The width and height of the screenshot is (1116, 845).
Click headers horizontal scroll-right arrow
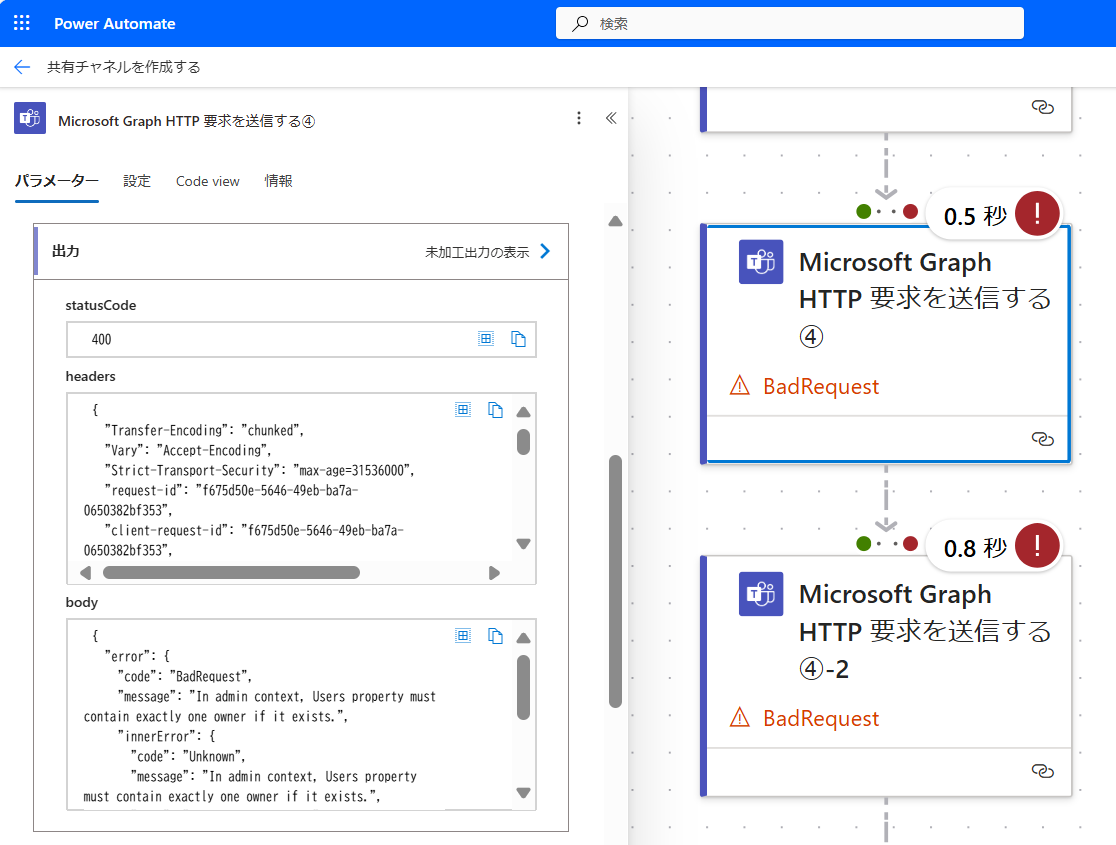pos(494,573)
